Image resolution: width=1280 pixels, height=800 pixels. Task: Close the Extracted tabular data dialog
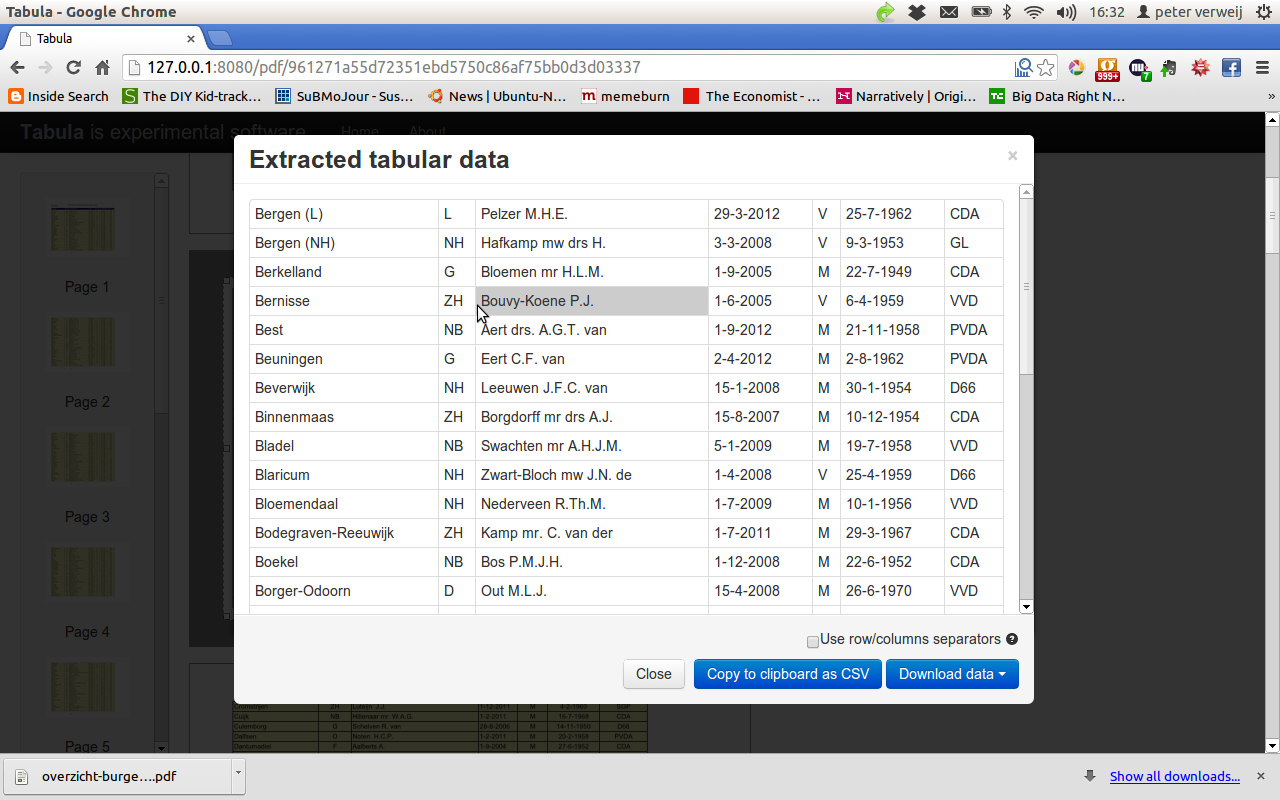click(x=653, y=674)
